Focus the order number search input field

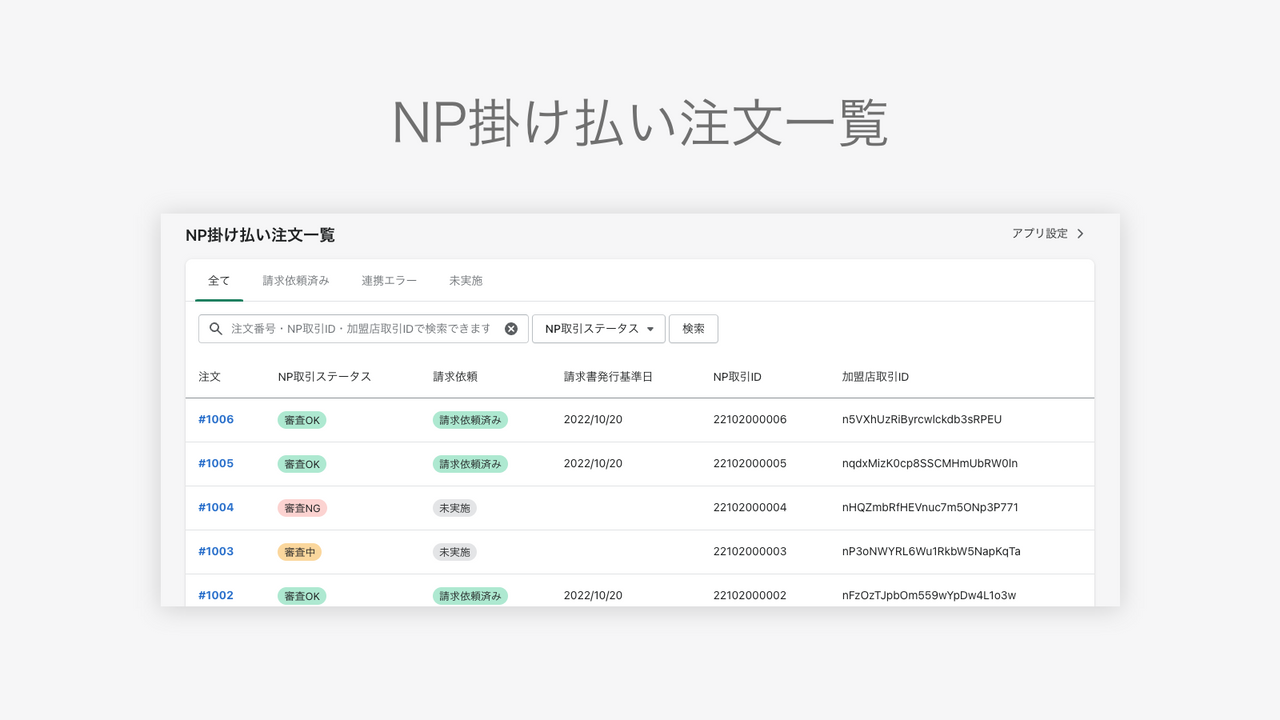364,329
